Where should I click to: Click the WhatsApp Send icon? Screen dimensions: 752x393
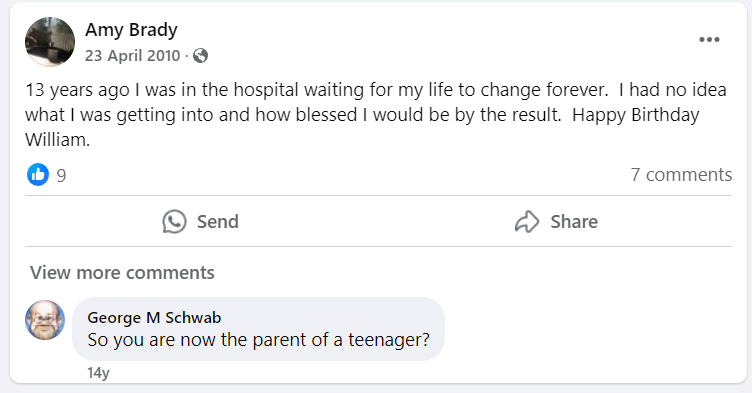[x=174, y=222]
